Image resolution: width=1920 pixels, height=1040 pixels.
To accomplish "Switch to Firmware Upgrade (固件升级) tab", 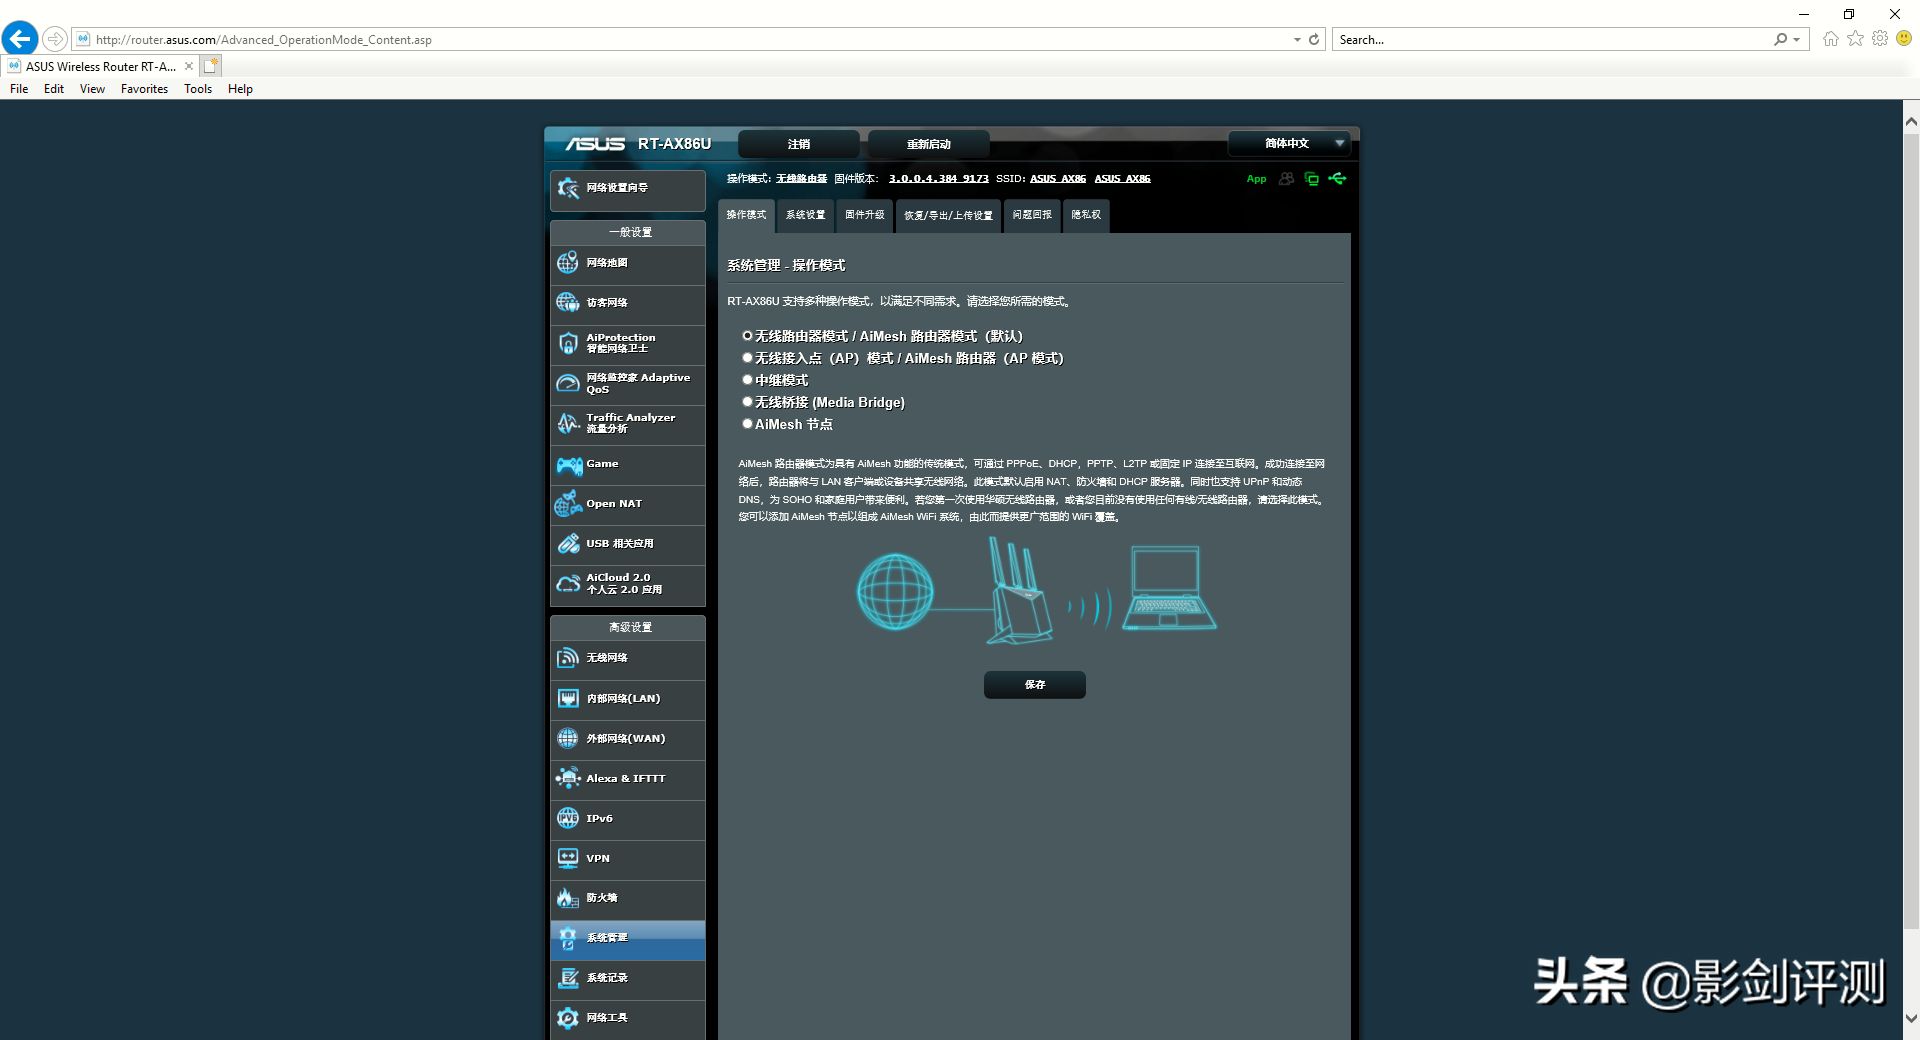I will (x=864, y=215).
